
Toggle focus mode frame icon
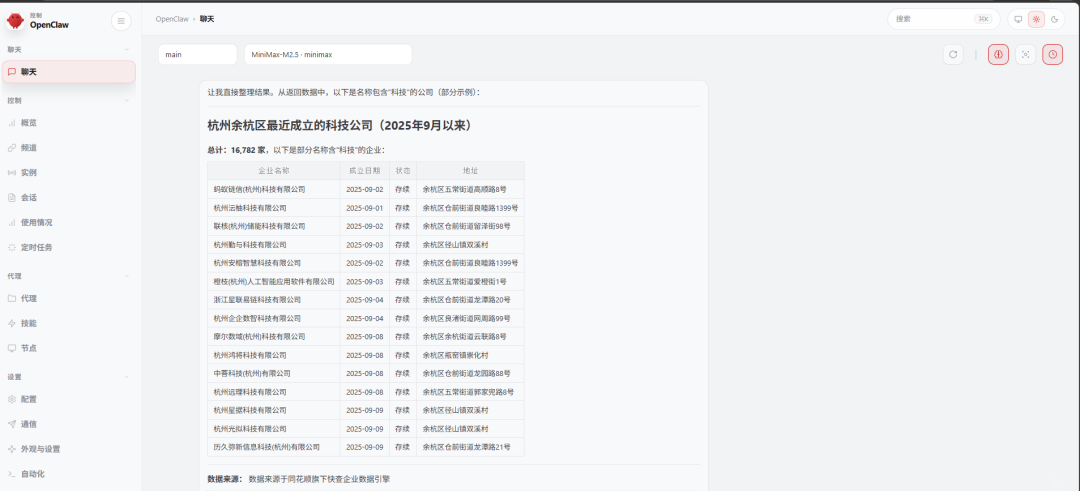[1026, 54]
